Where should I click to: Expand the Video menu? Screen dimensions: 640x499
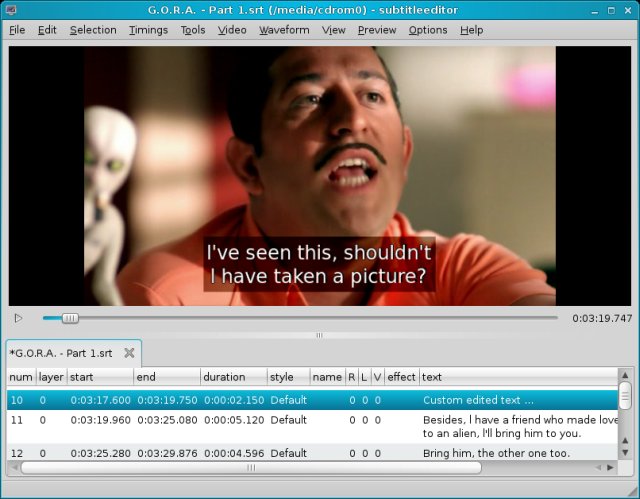tap(232, 30)
